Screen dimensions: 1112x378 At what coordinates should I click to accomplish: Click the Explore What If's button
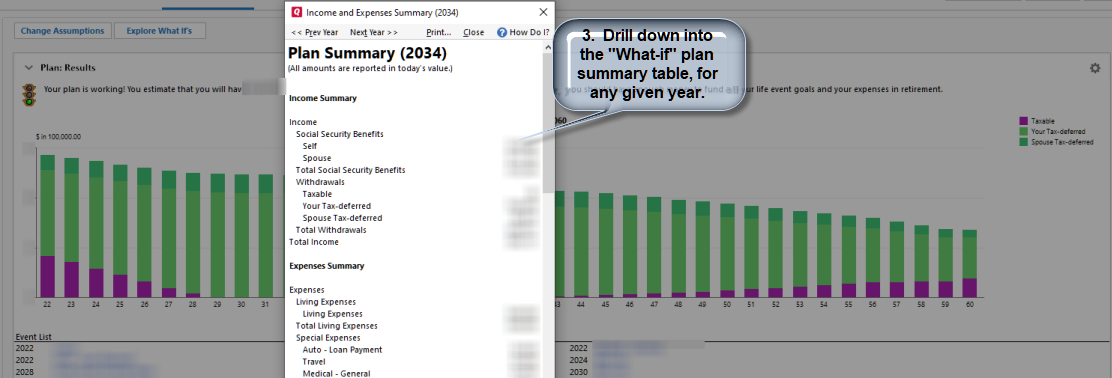160,31
